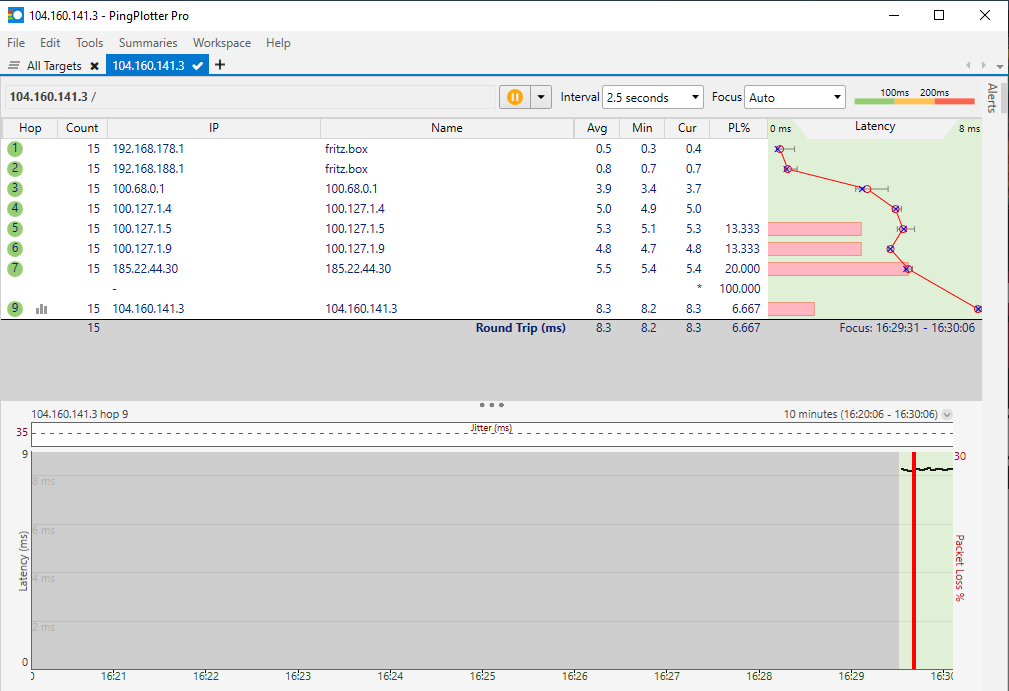Close the All Targets tab
The image size is (1009, 691).
(95, 66)
